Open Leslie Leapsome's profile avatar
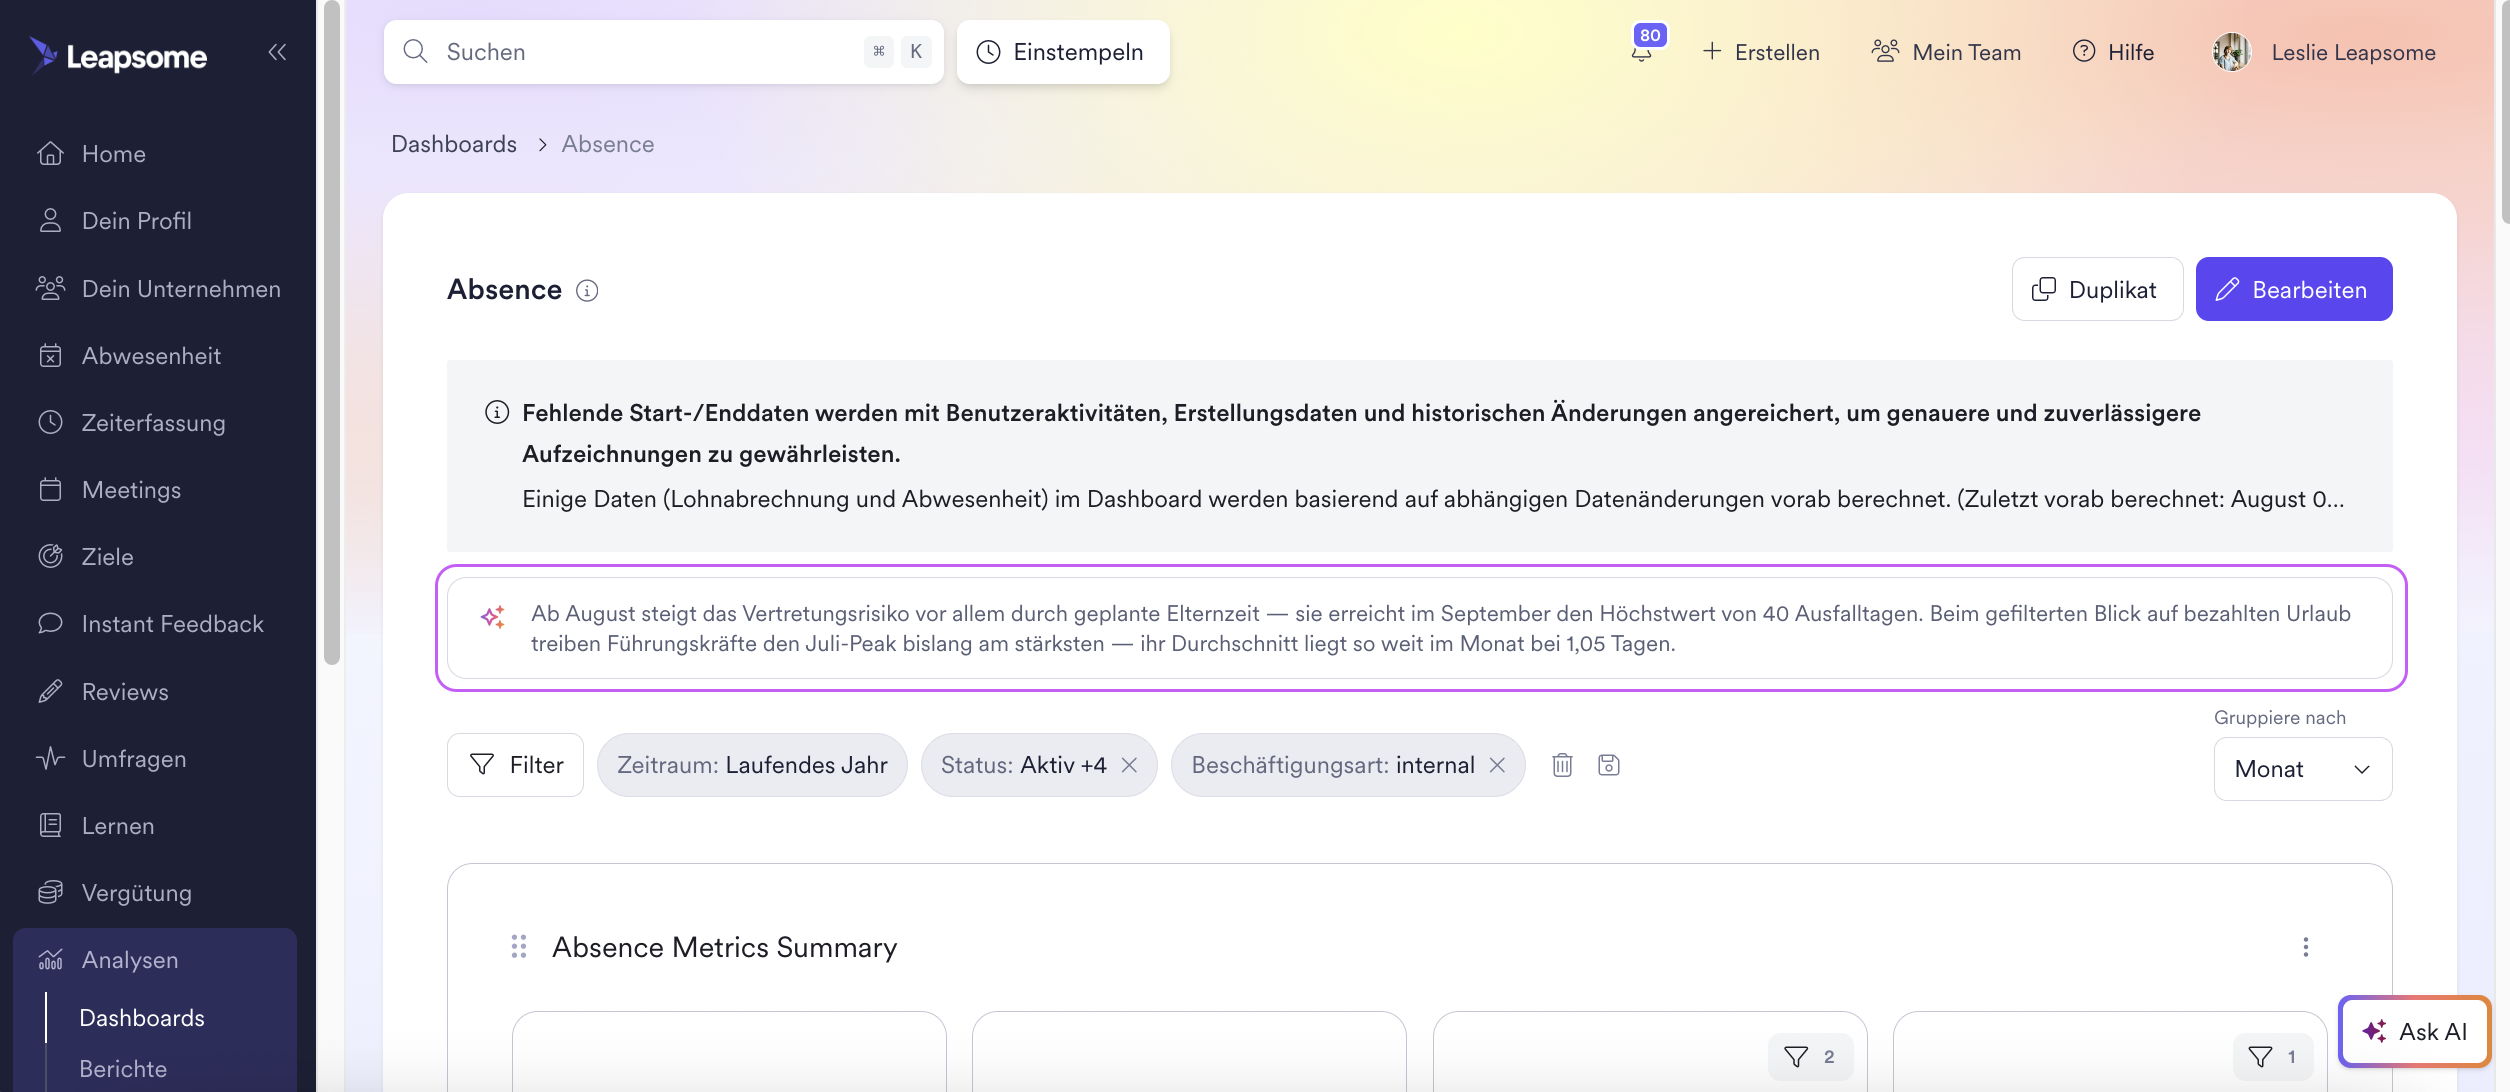The image size is (2510, 1092). (2231, 52)
